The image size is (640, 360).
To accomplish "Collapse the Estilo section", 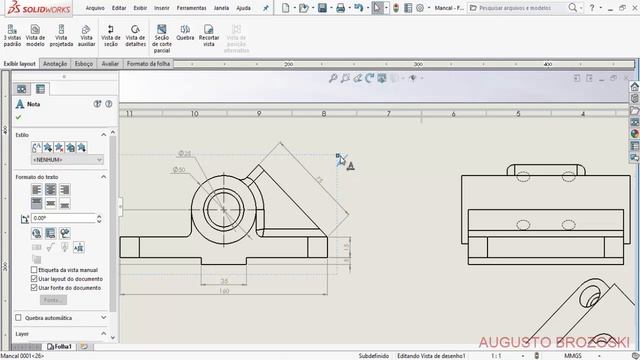I will (x=103, y=135).
